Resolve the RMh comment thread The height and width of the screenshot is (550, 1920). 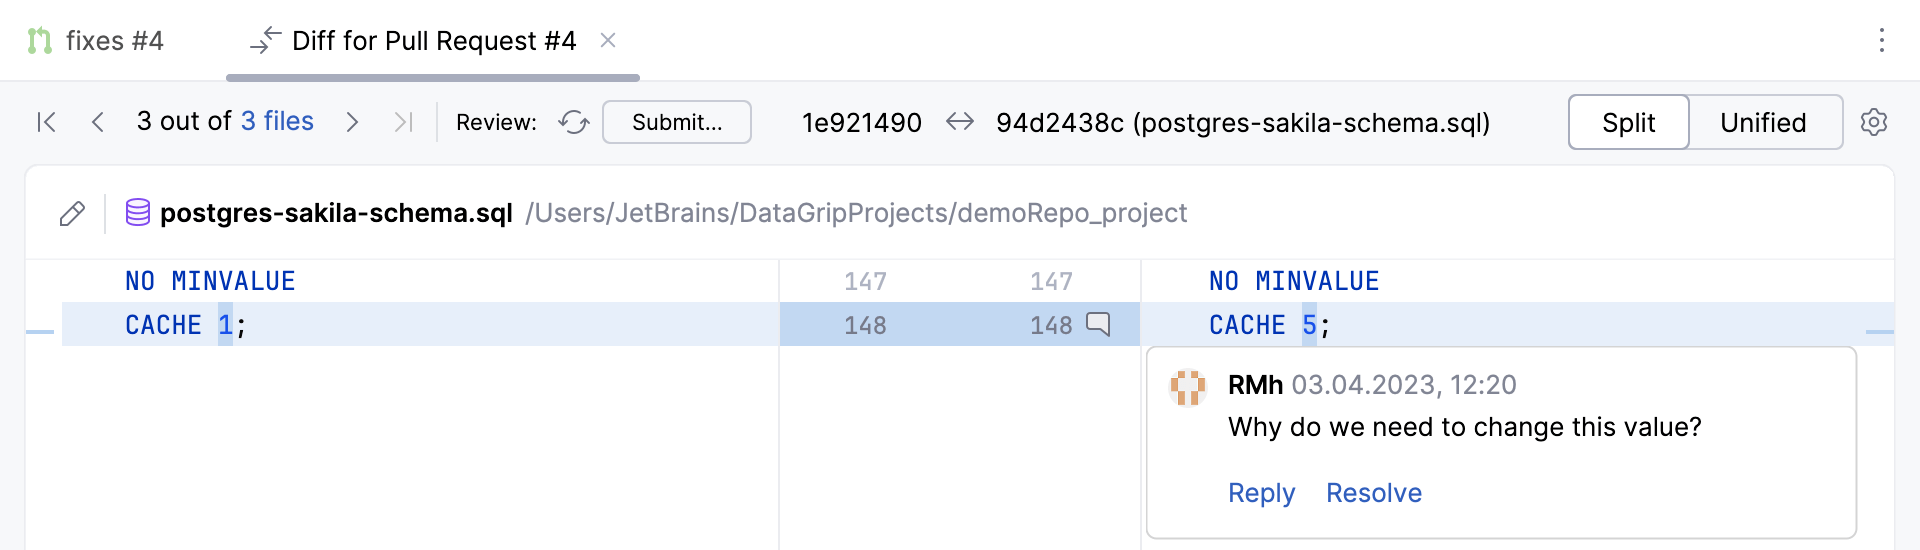coord(1373,493)
